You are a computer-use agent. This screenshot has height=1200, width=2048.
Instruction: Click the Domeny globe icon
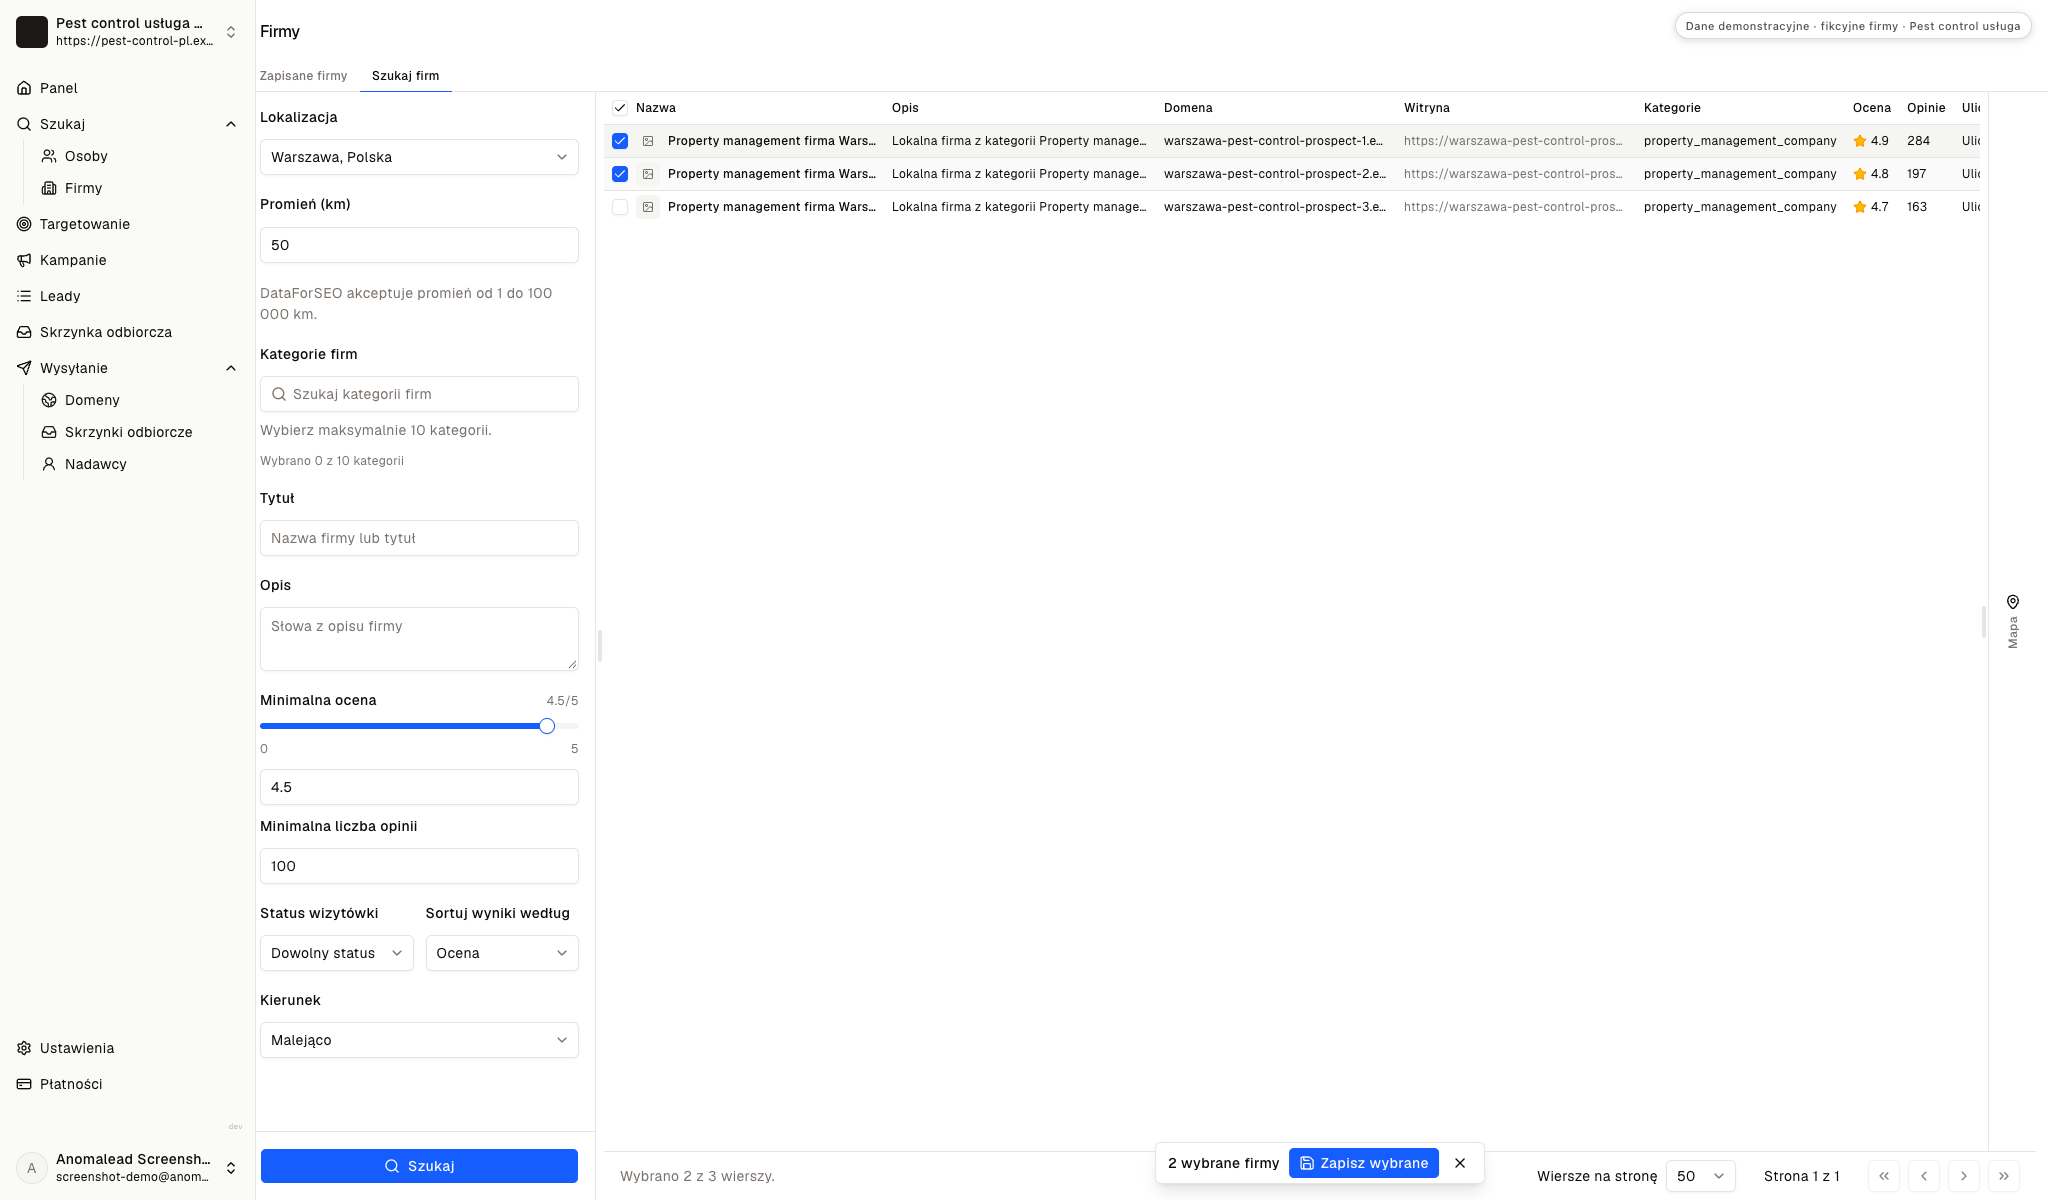point(49,400)
